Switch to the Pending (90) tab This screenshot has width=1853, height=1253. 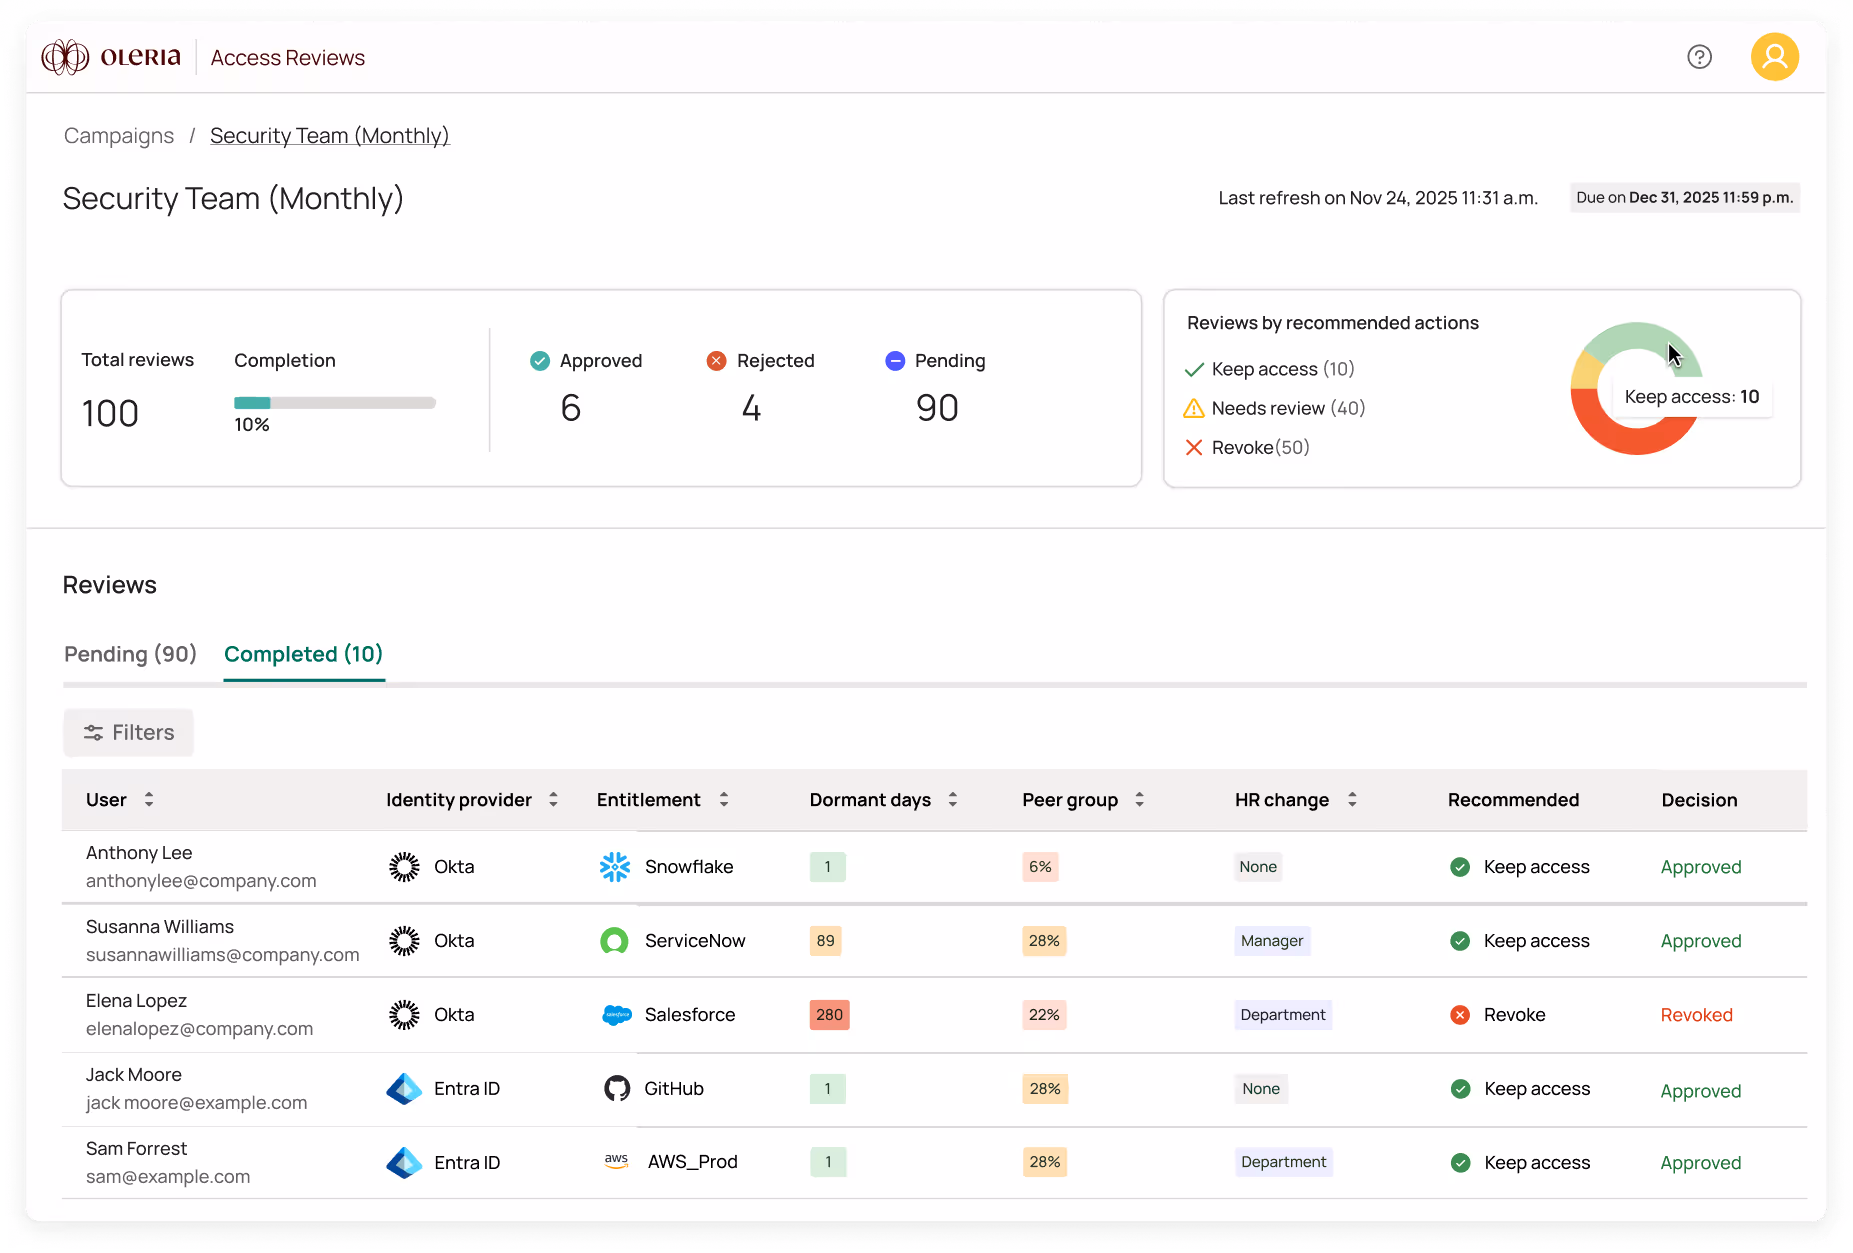point(130,654)
